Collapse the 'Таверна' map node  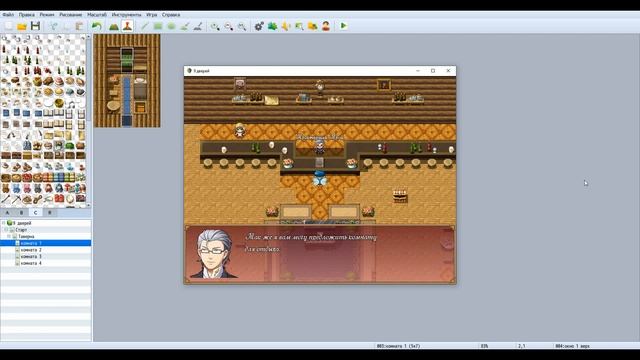pyautogui.click(x=9, y=236)
